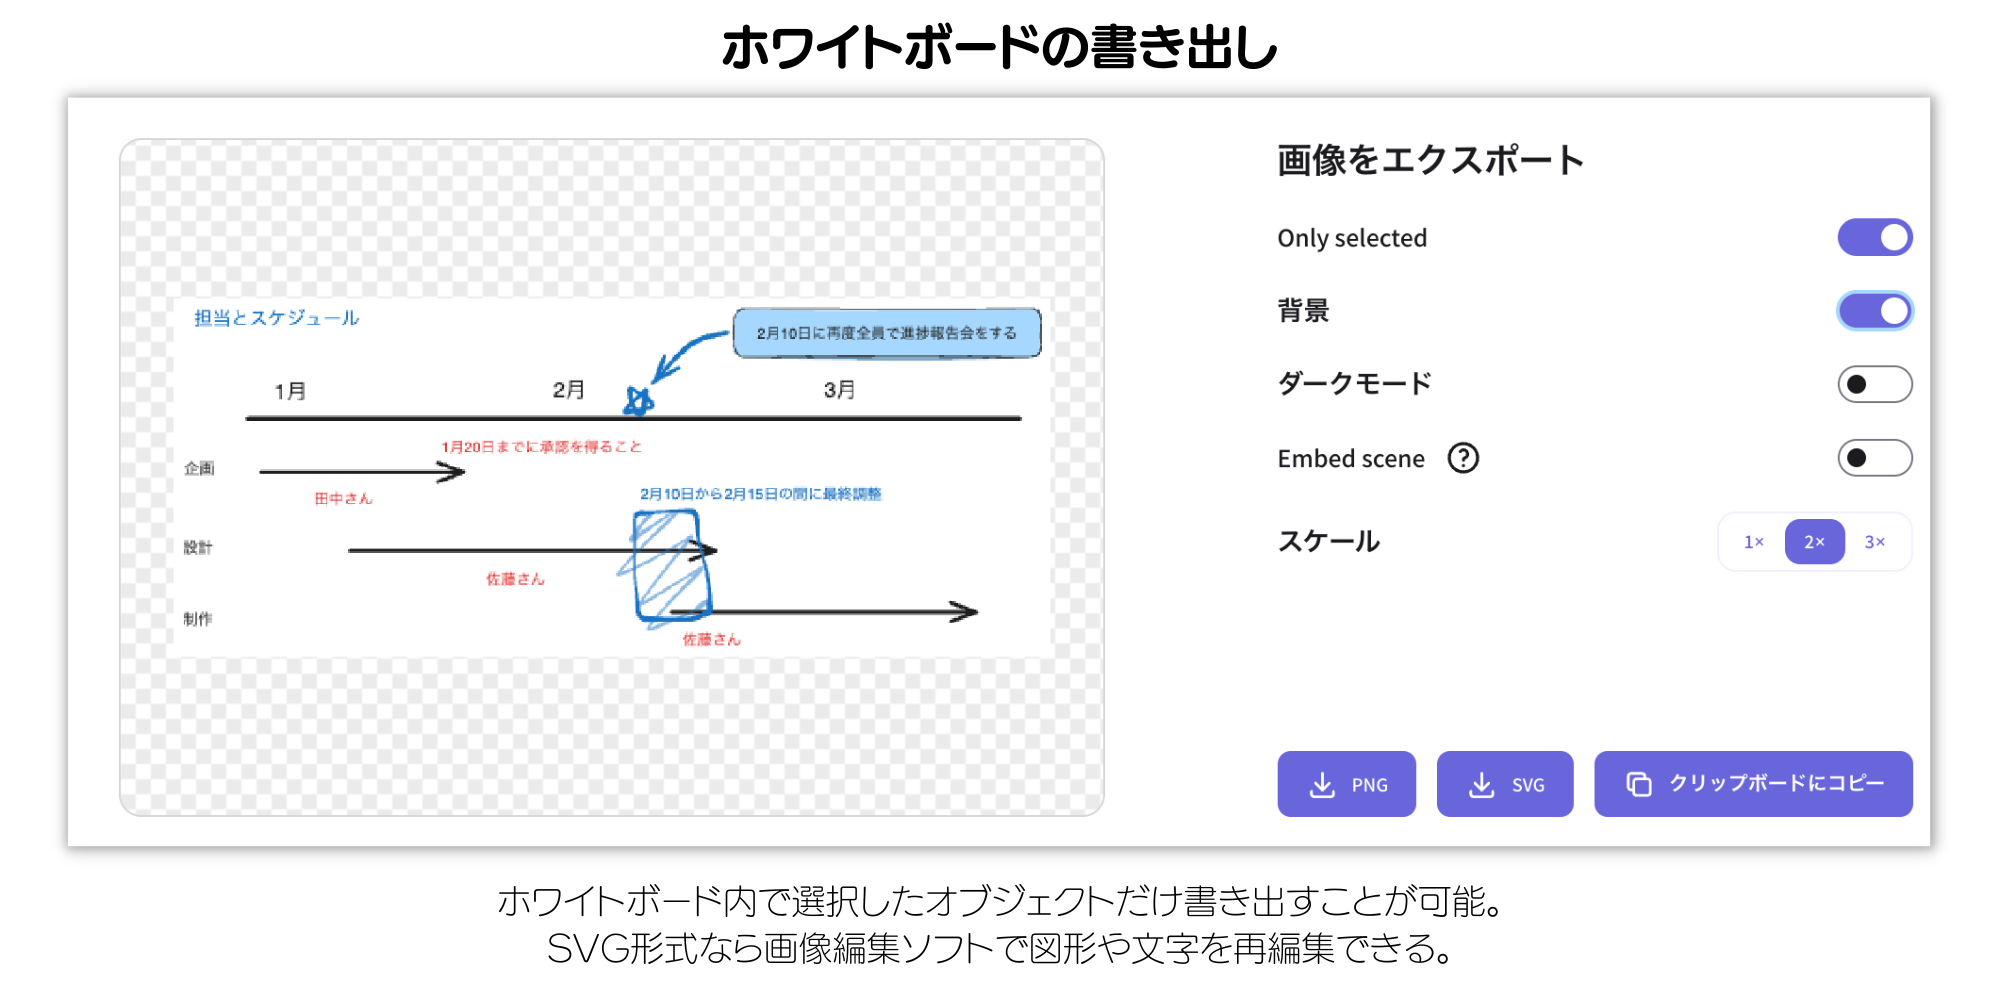Click the blue star doodle in the preview
2000x1000 pixels.
coord(639,400)
